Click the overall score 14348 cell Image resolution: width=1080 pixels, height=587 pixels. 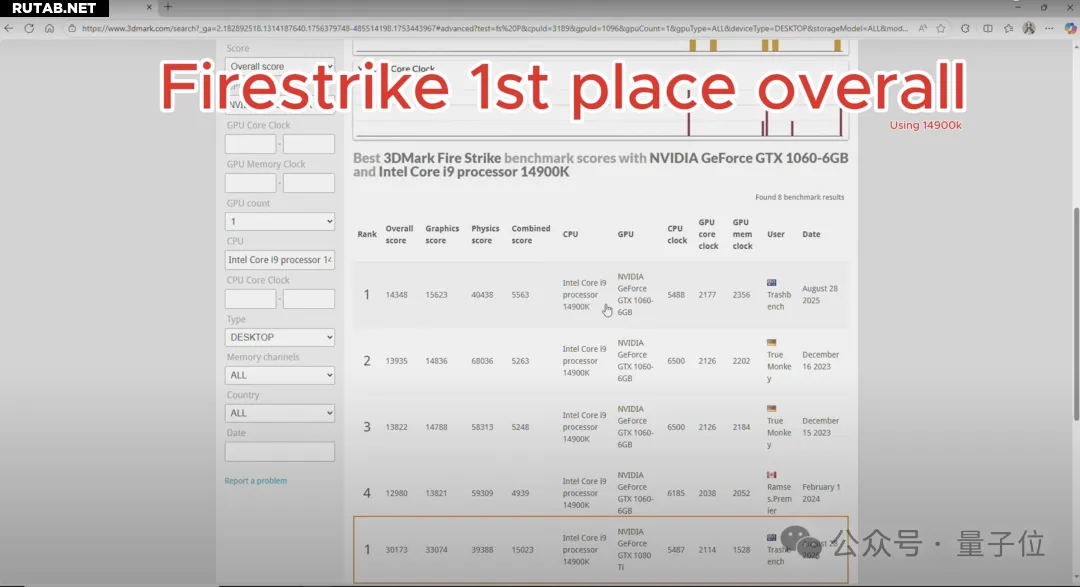pos(397,295)
